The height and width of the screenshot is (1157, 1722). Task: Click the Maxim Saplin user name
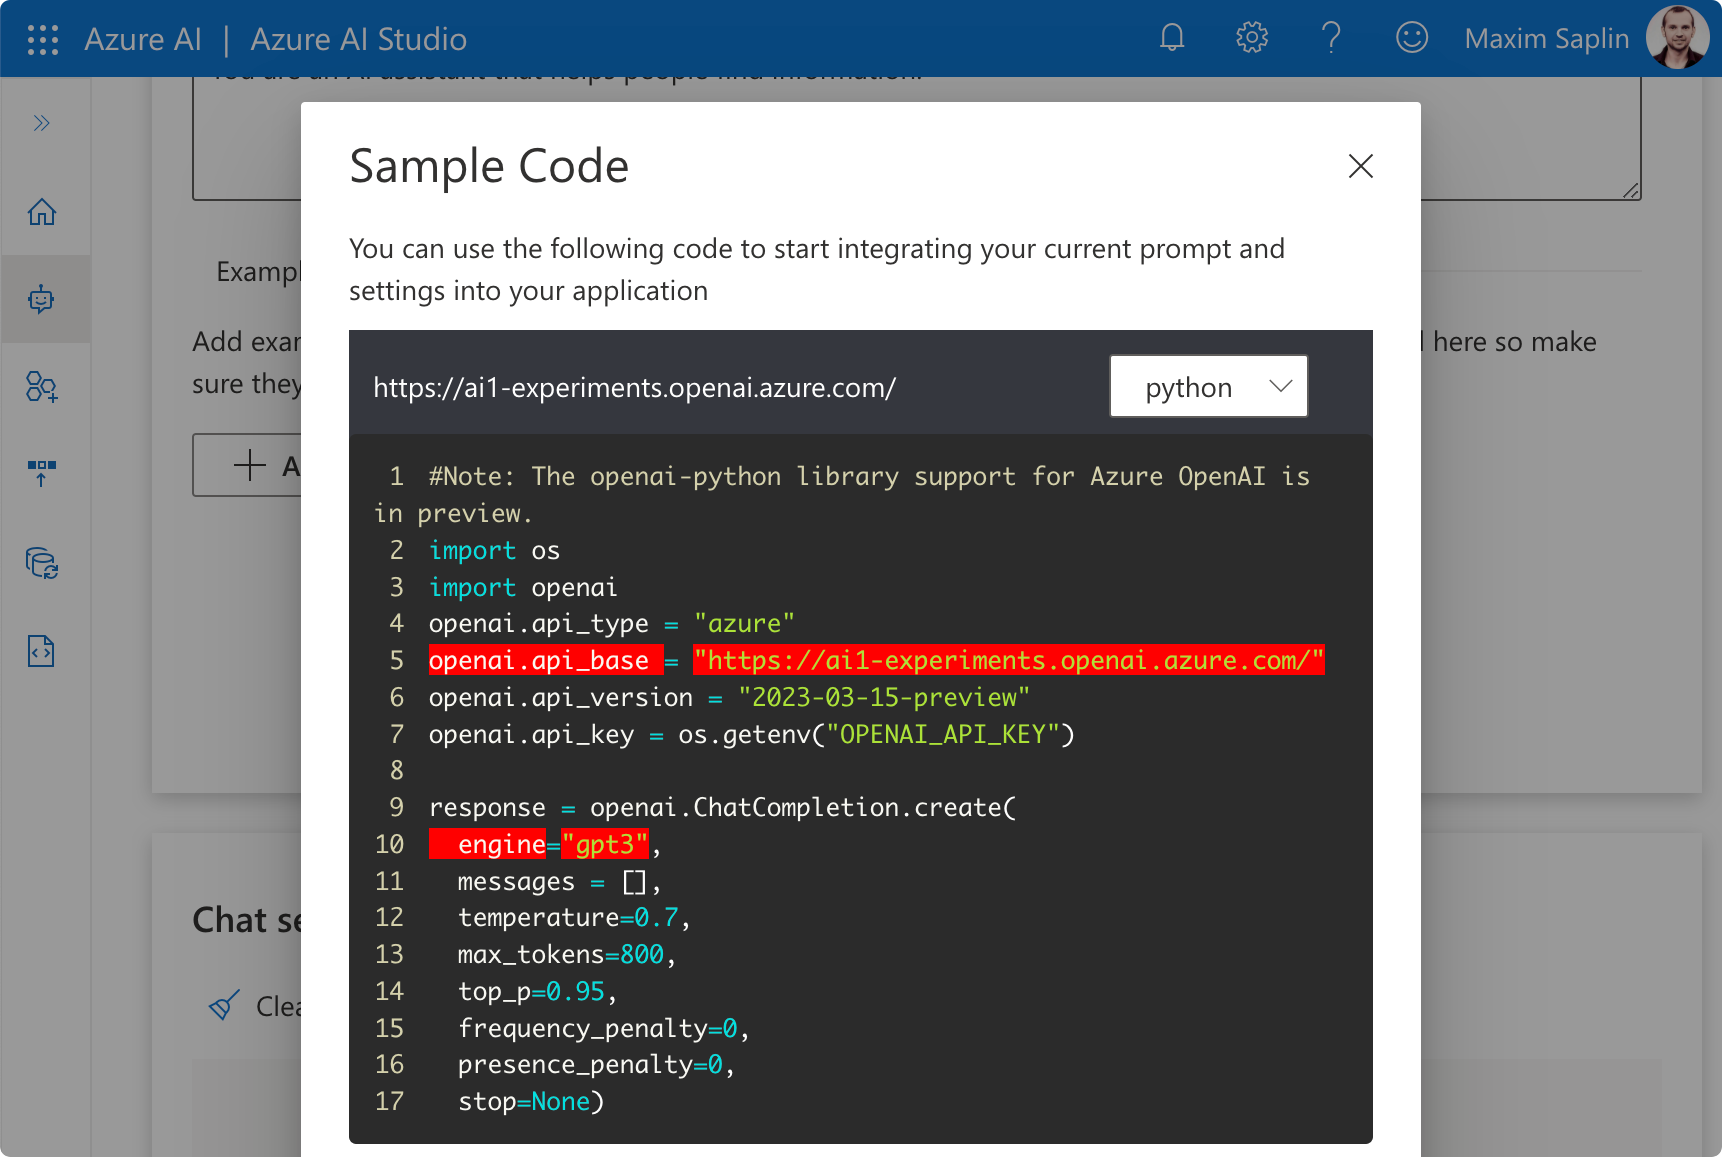(x=1546, y=39)
